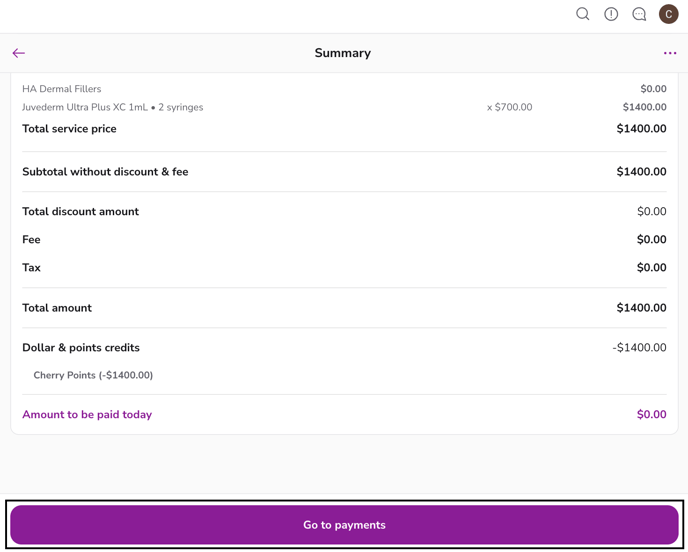This screenshot has width=688, height=552.
Task: Click the x $700.00 unit price
Action: pyautogui.click(x=509, y=107)
